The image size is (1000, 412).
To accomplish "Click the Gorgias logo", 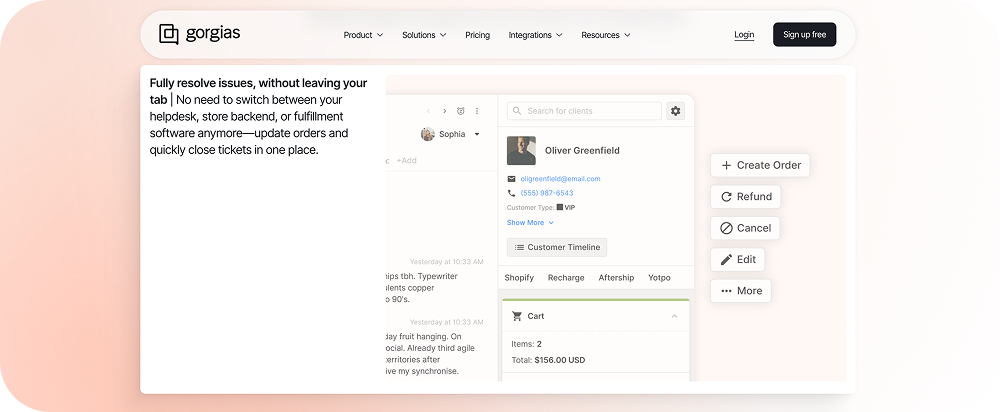I will (x=200, y=34).
